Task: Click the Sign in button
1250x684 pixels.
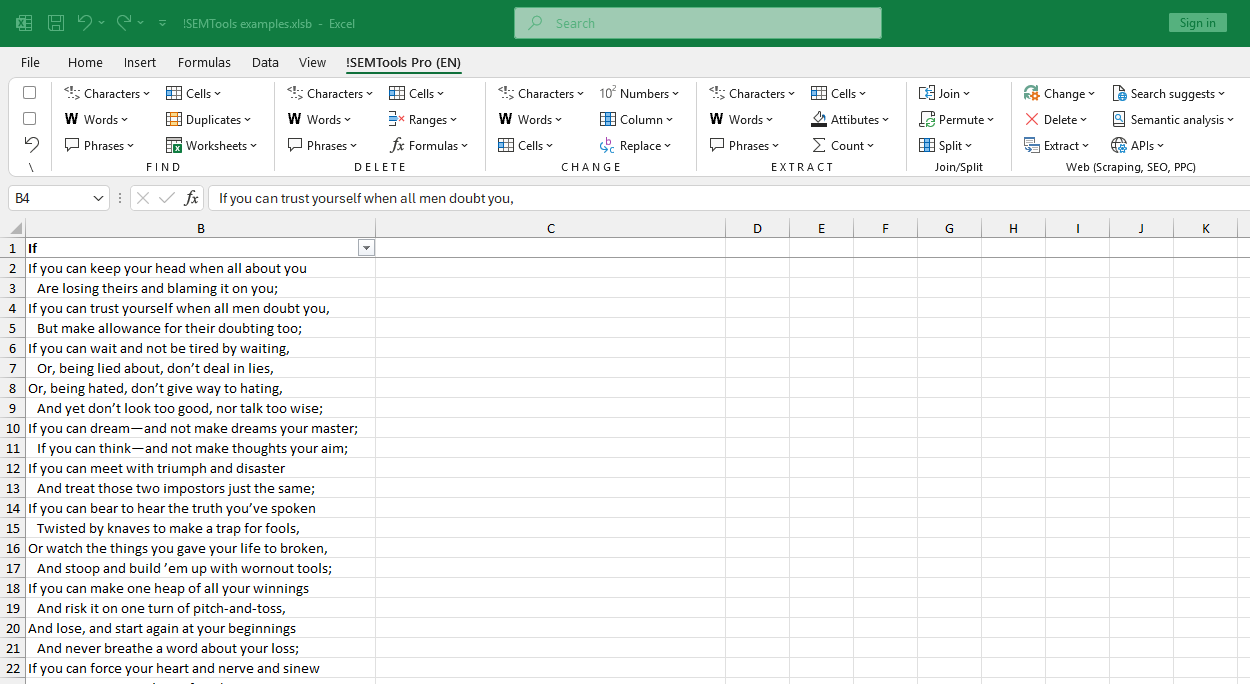Action: [1197, 21]
